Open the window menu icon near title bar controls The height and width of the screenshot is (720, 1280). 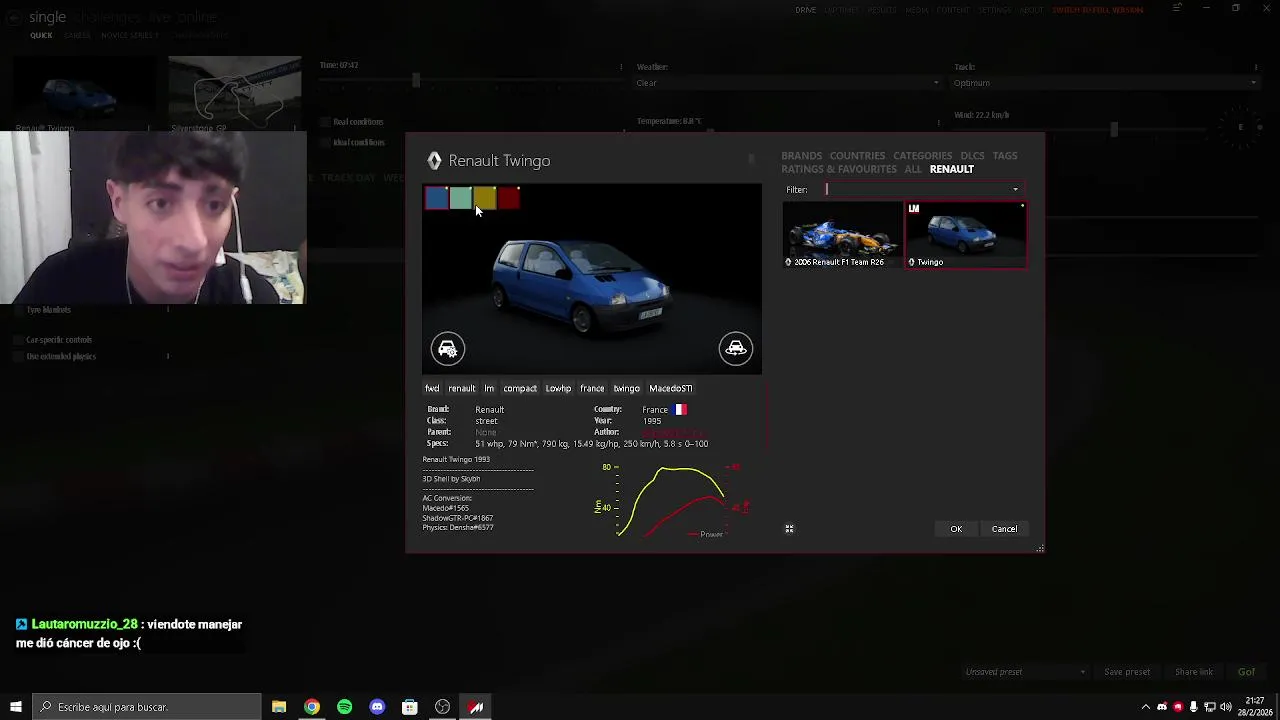[1177, 8]
